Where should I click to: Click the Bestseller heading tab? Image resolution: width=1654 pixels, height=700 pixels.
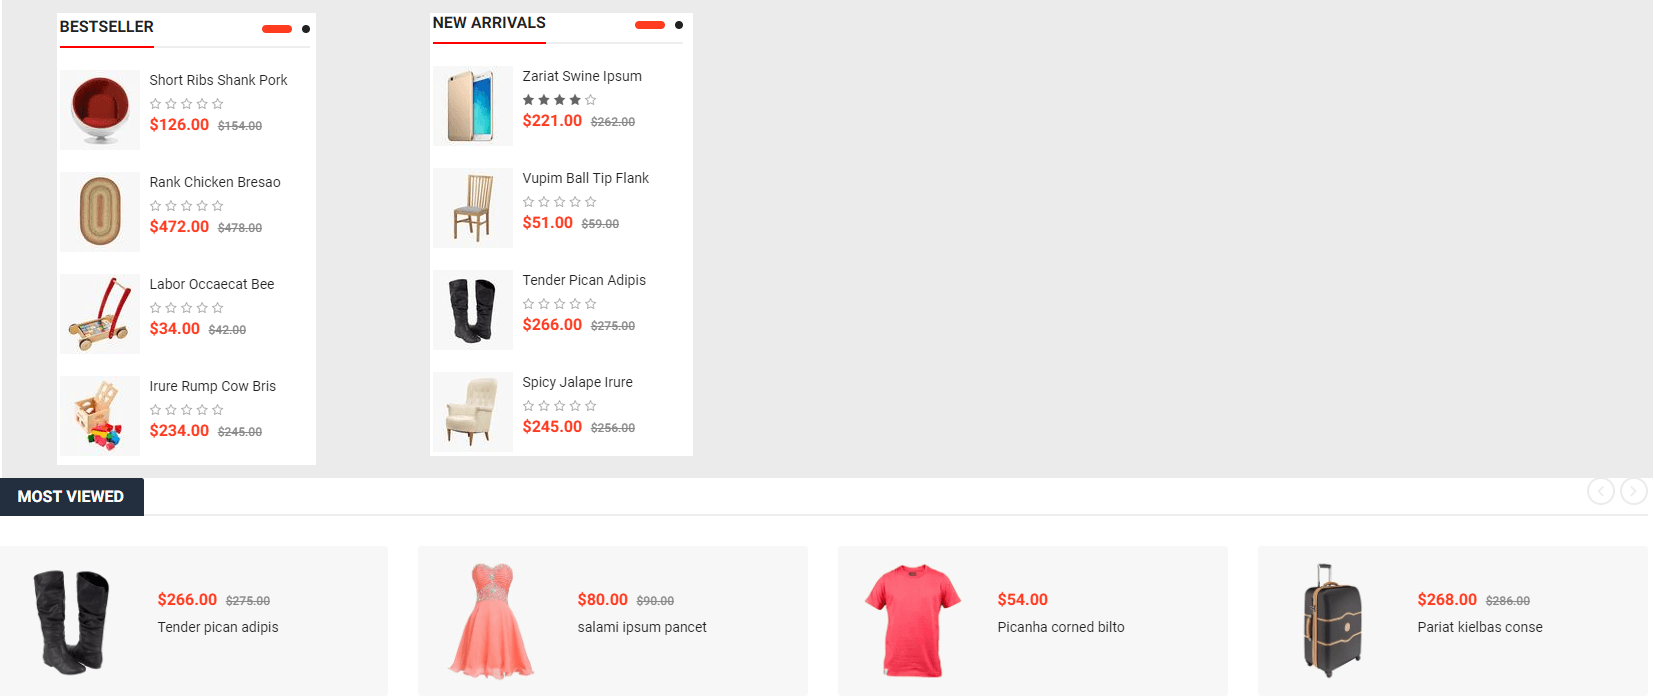[107, 27]
